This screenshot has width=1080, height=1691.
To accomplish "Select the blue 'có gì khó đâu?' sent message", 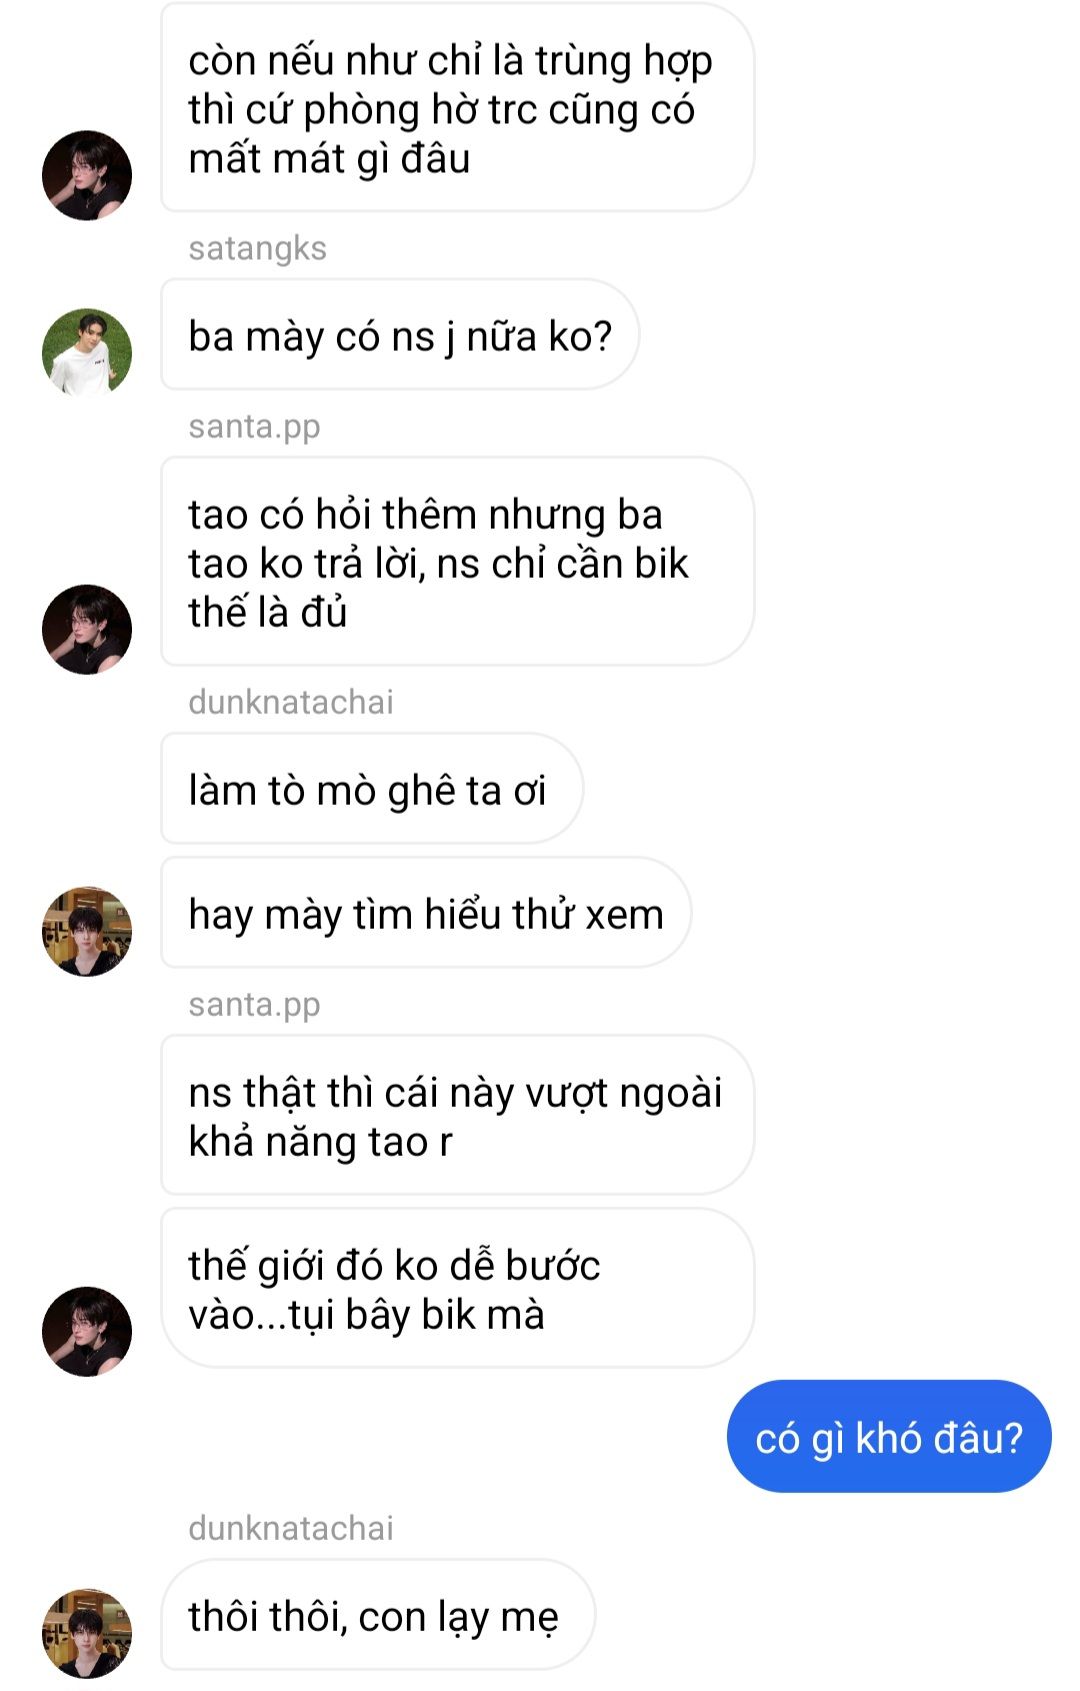I will pos(889,1437).
